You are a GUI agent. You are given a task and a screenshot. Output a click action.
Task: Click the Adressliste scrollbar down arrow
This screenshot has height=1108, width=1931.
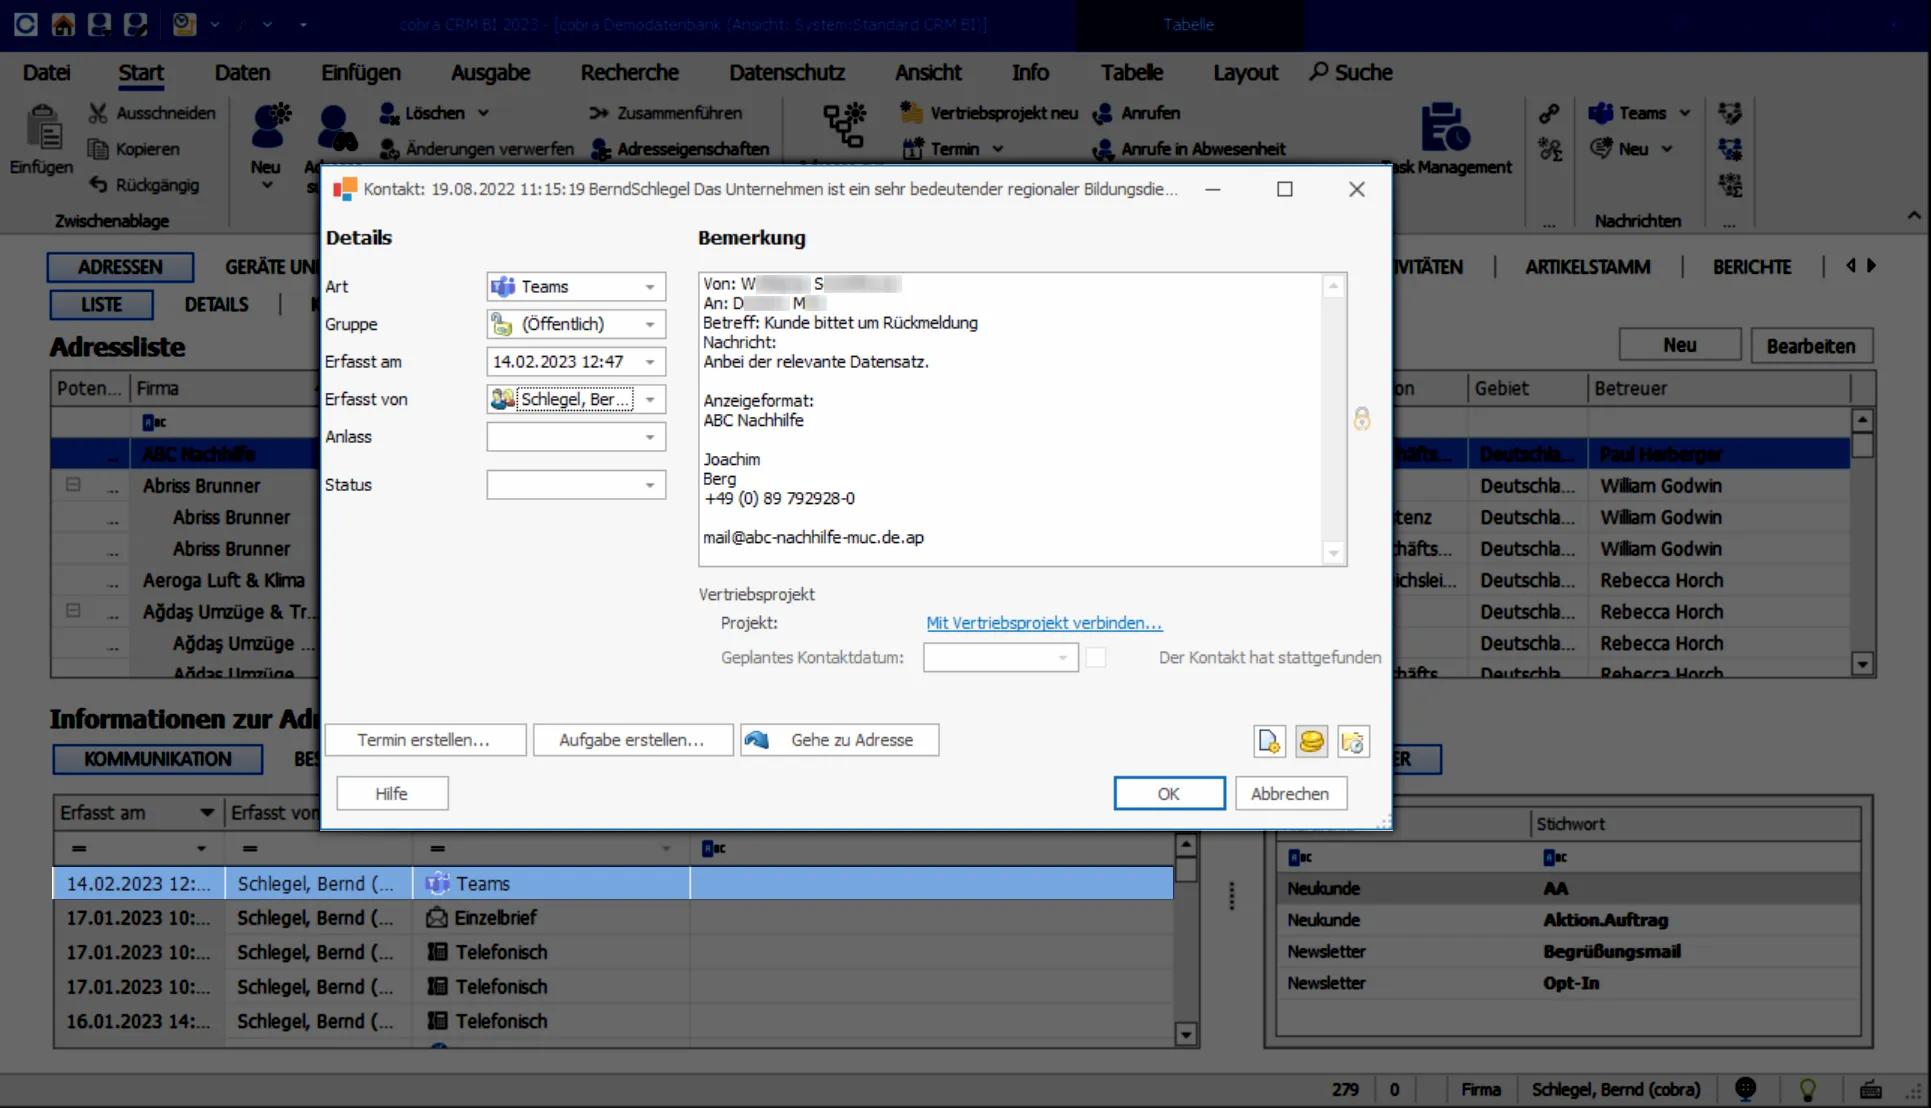[x=1862, y=663]
